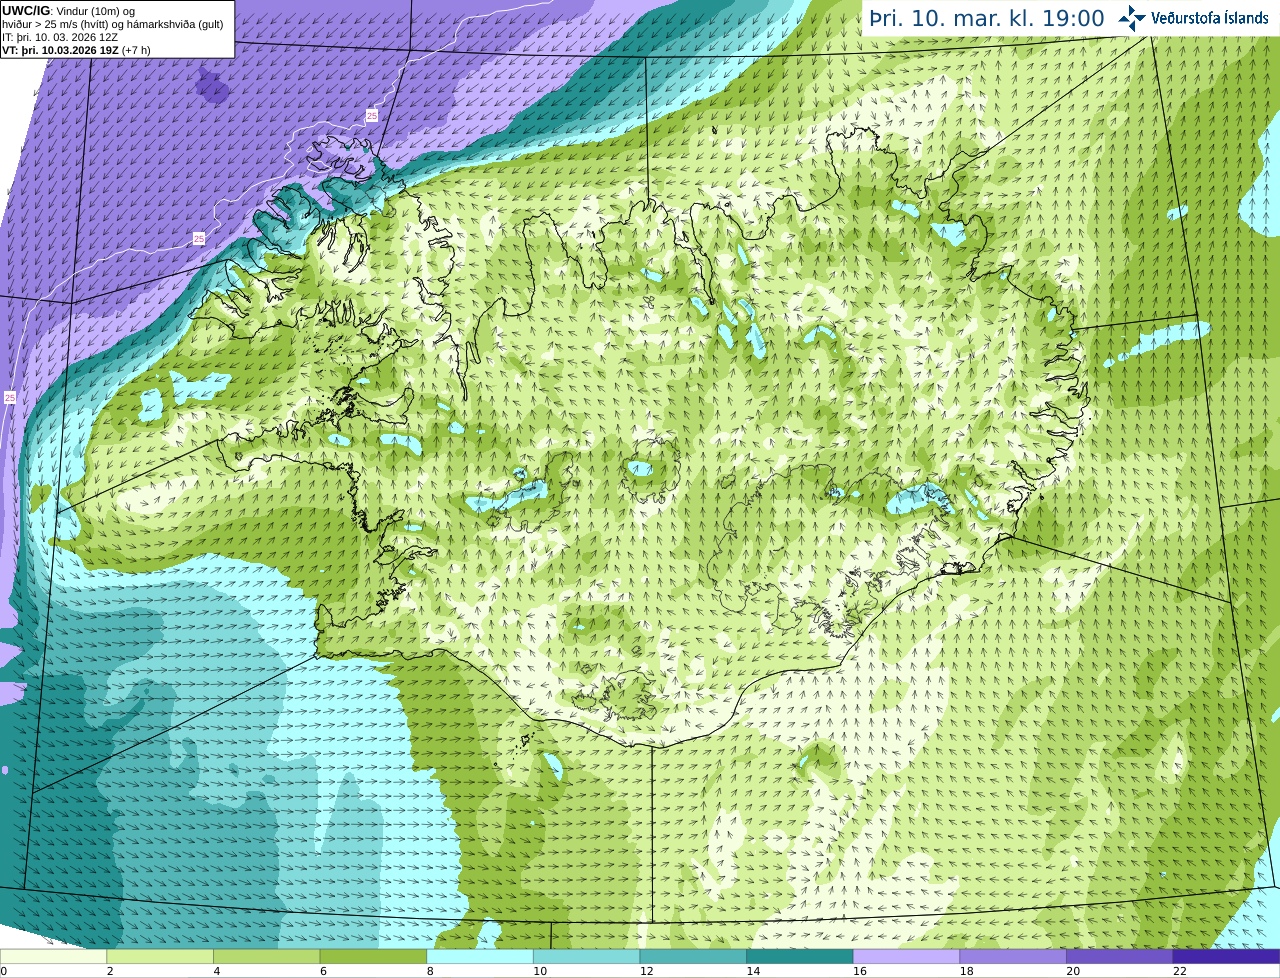Click the legend scale label 6
This screenshot has width=1280, height=978.
pyautogui.click(x=323, y=971)
